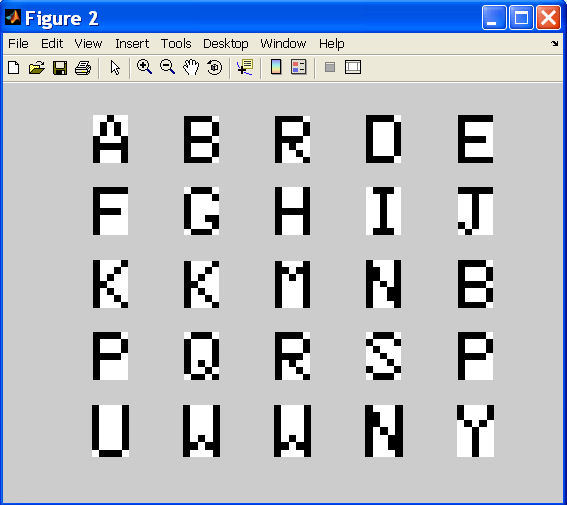Insert a legend using the toolbar icon
The width and height of the screenshot is (567, 505).
299,67
